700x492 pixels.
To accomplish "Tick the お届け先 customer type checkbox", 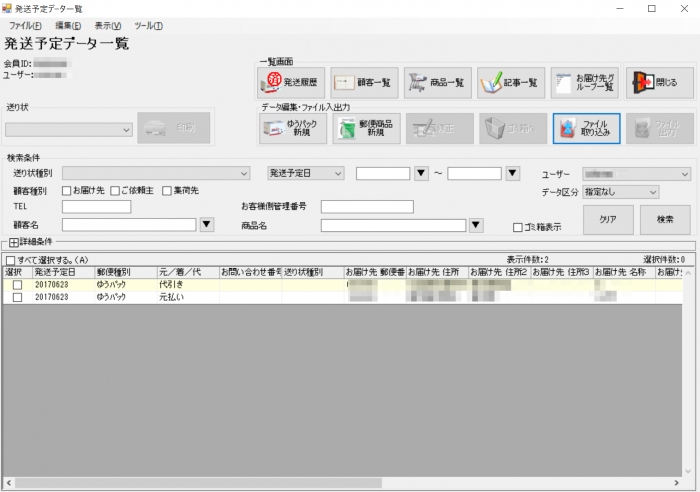I will coord(67,191).
